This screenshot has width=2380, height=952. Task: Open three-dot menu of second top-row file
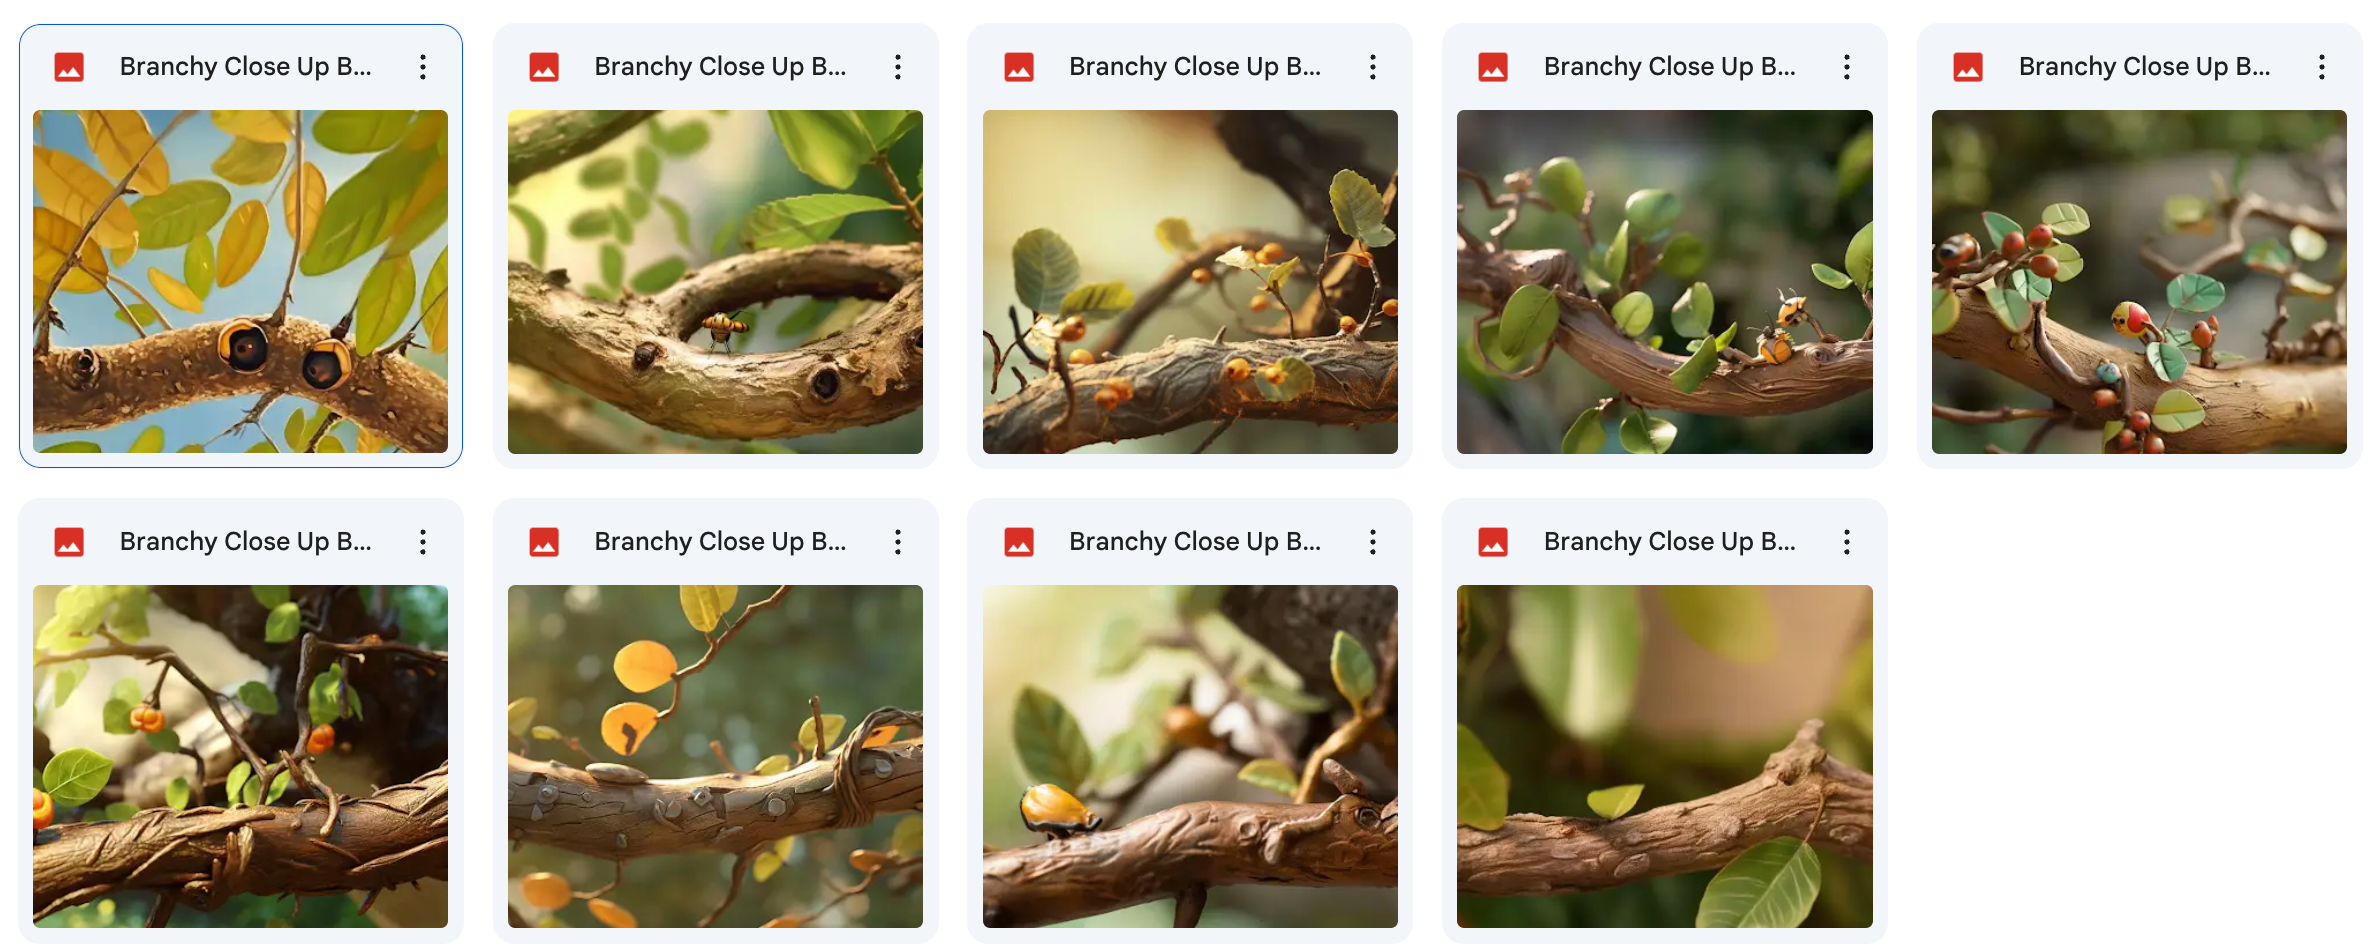point(898,67)
